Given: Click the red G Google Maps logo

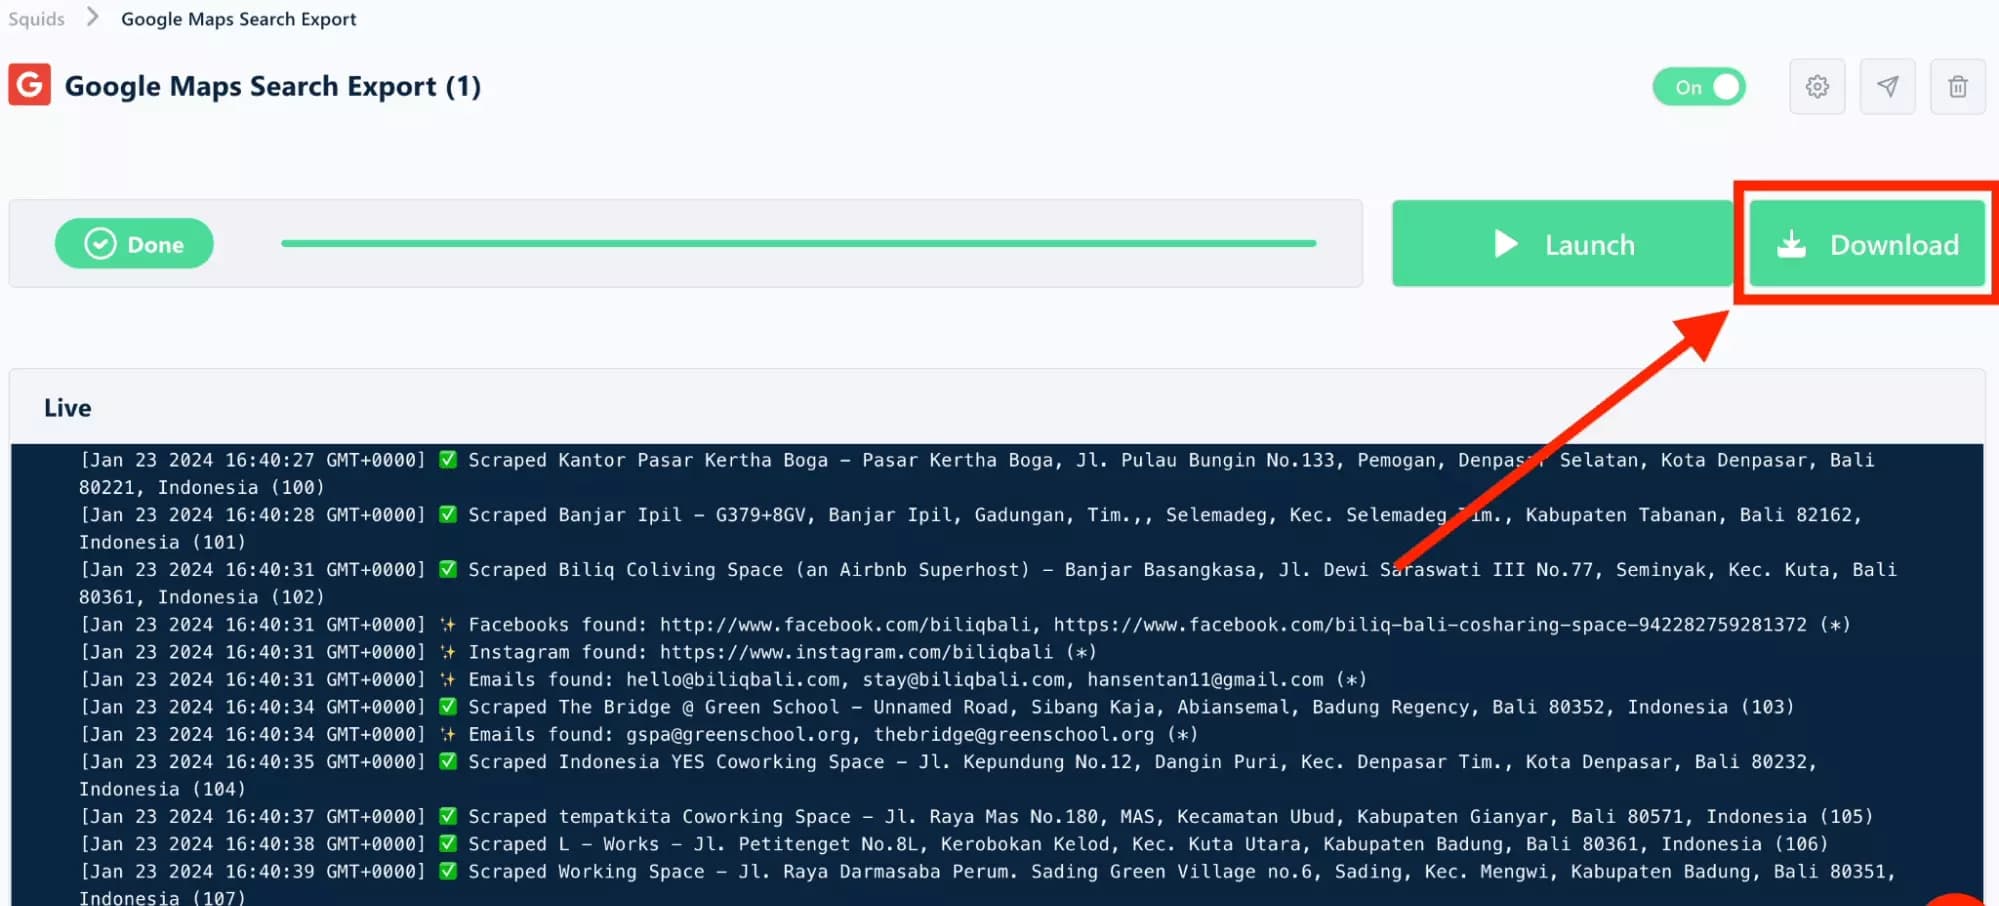Looking at the screenshot, I should coord(30,85).
